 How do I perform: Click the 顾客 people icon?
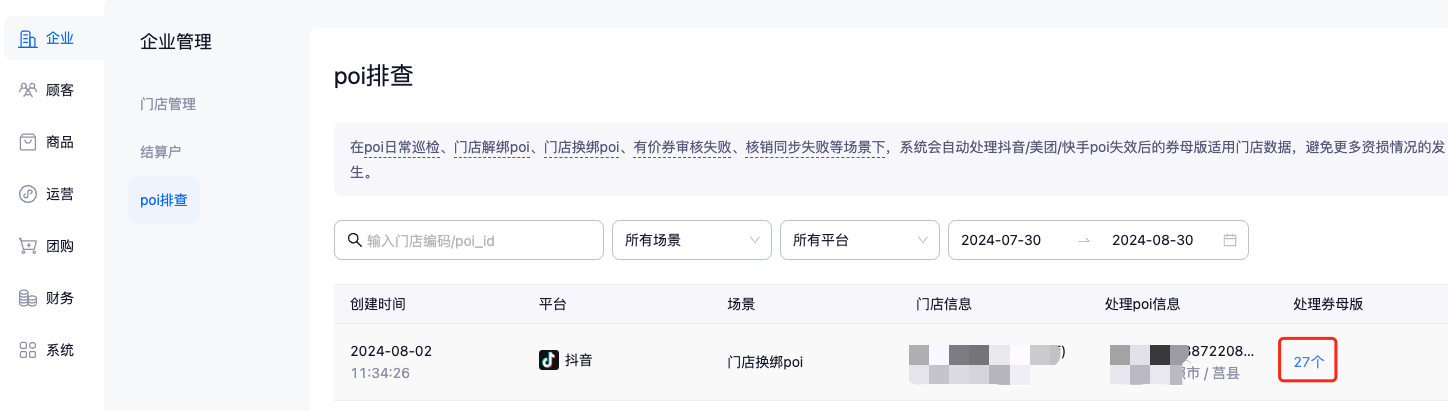click(28, 90)
